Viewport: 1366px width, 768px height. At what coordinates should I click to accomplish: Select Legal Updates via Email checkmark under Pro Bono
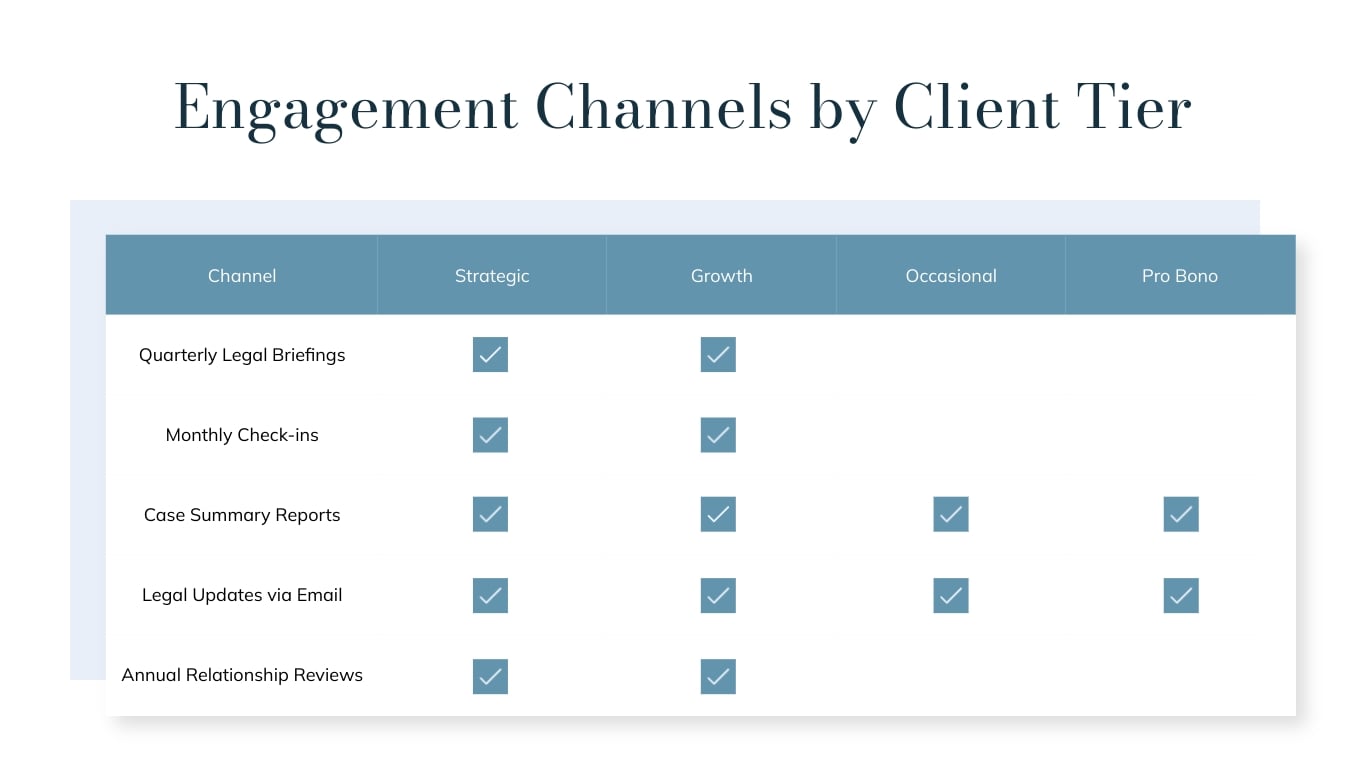[x=1181, y=595]
